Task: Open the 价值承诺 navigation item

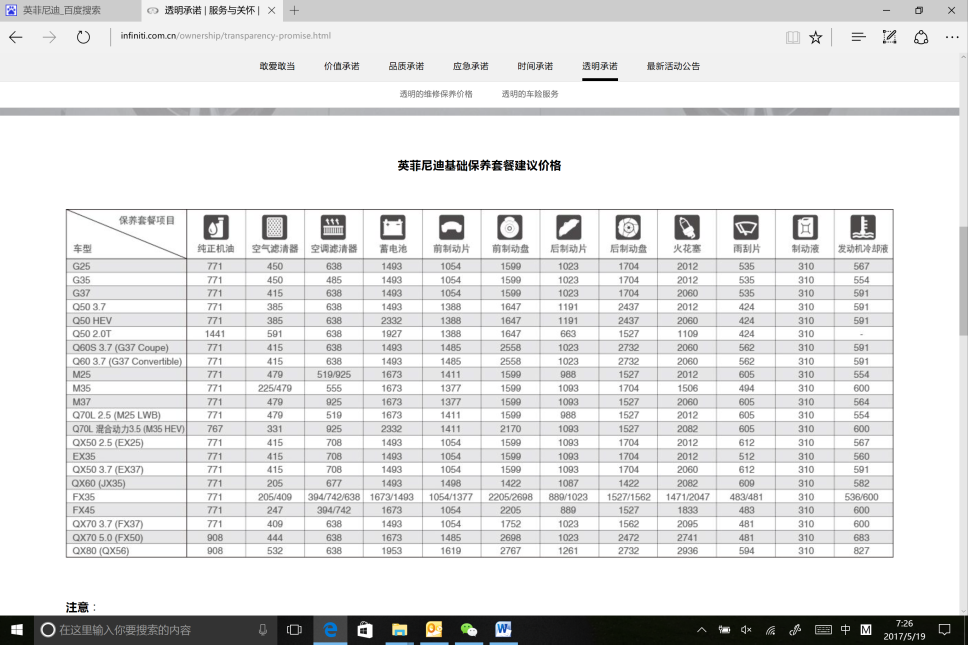Action: pos(341,66)
